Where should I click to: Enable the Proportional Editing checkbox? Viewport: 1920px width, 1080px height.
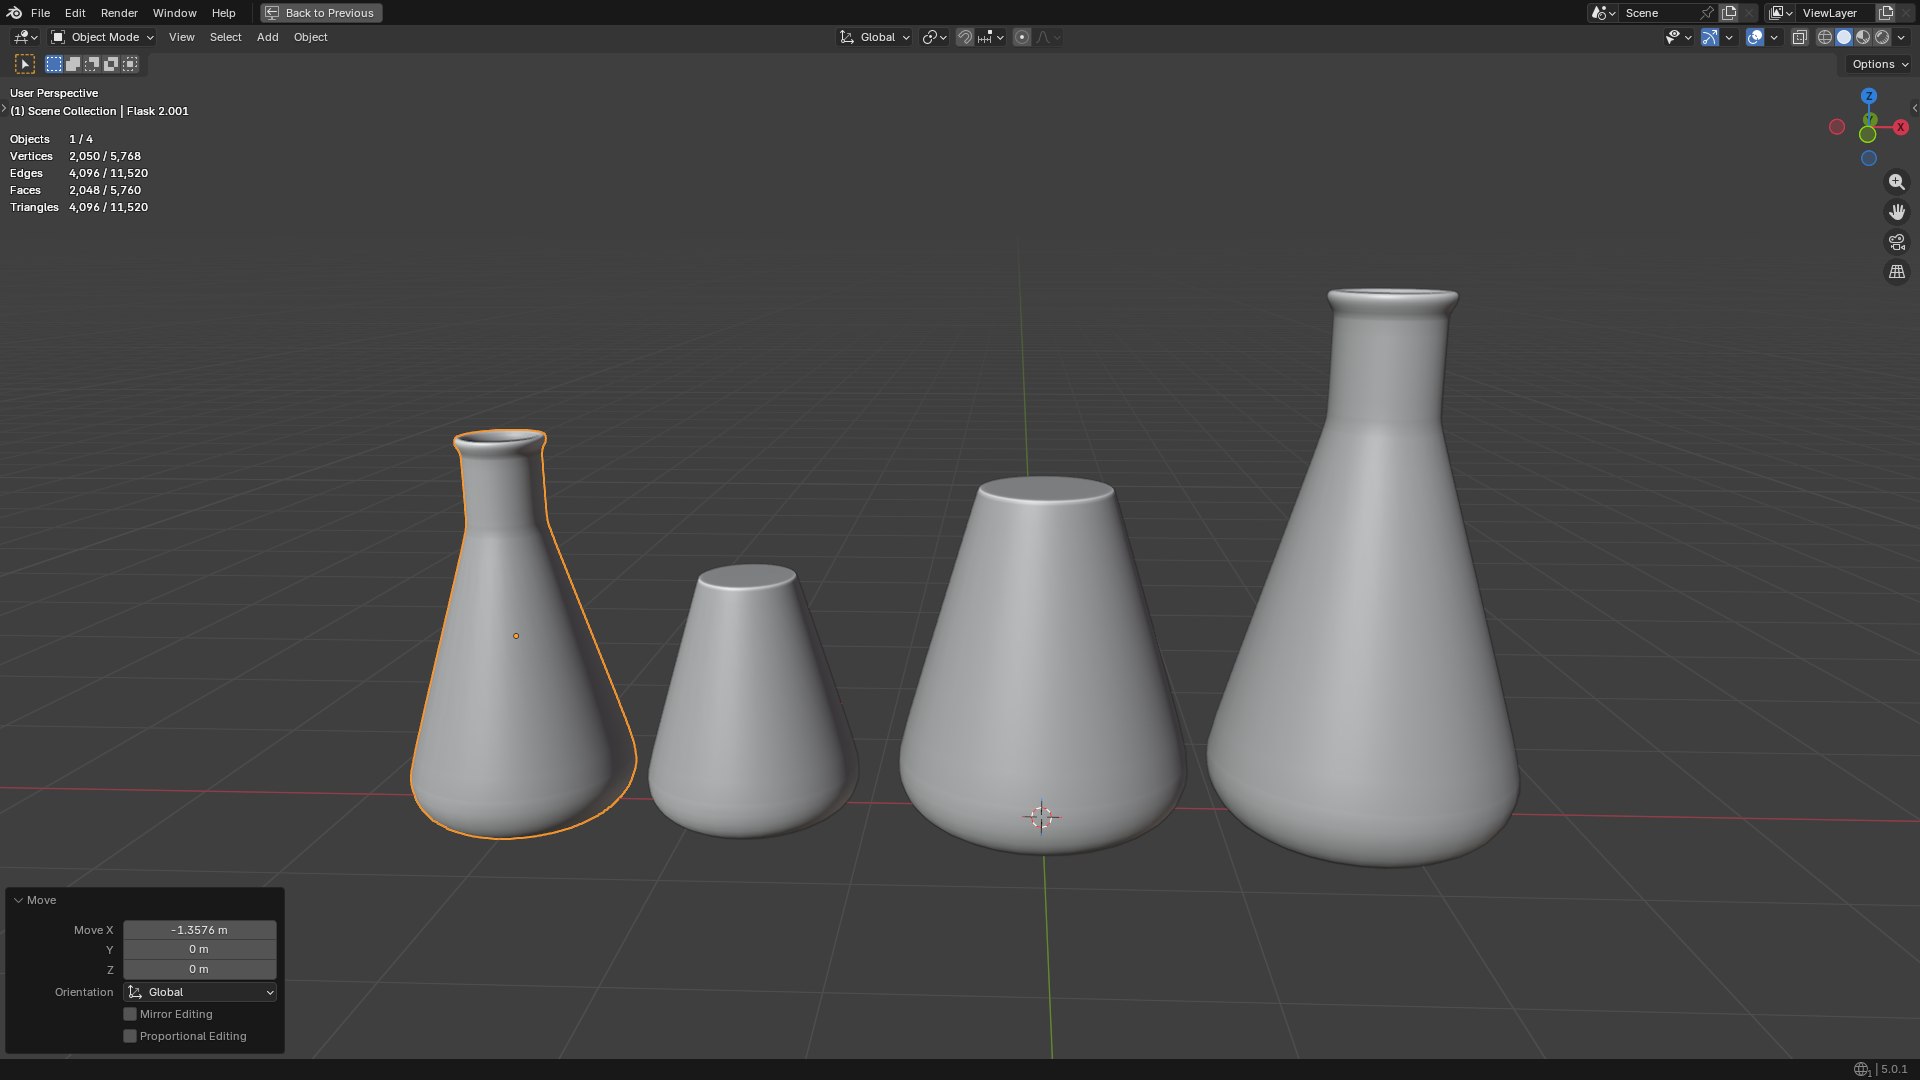130,1036
